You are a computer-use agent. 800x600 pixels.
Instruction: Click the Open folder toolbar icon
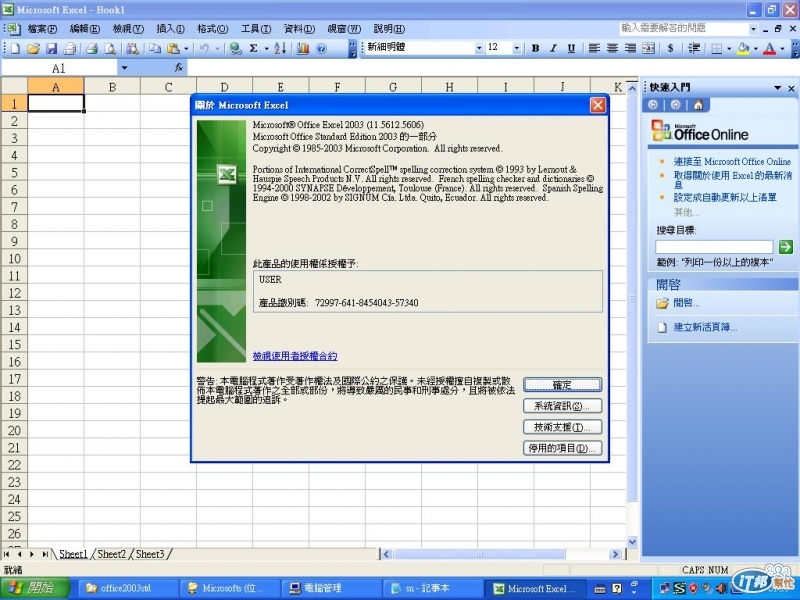point(33,48)
